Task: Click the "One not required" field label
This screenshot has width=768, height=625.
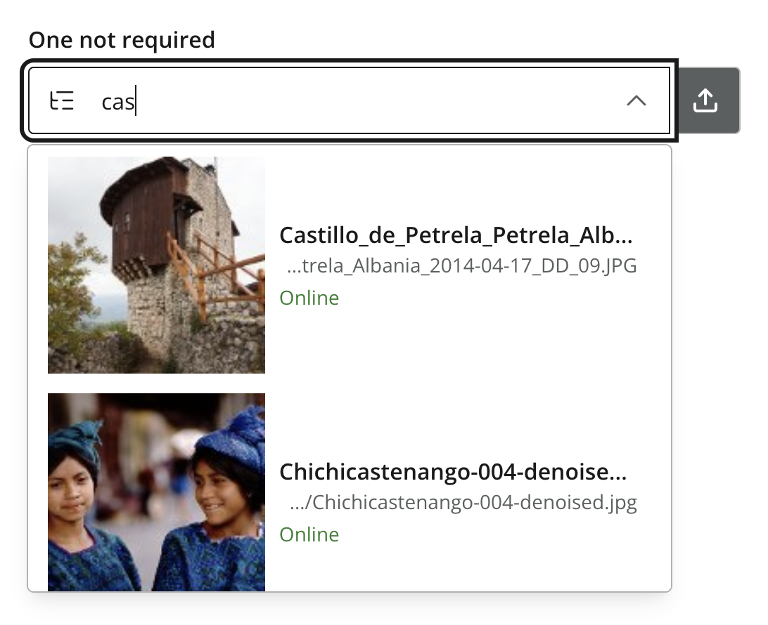Action: pyautogui.click(x=122, y=40)
